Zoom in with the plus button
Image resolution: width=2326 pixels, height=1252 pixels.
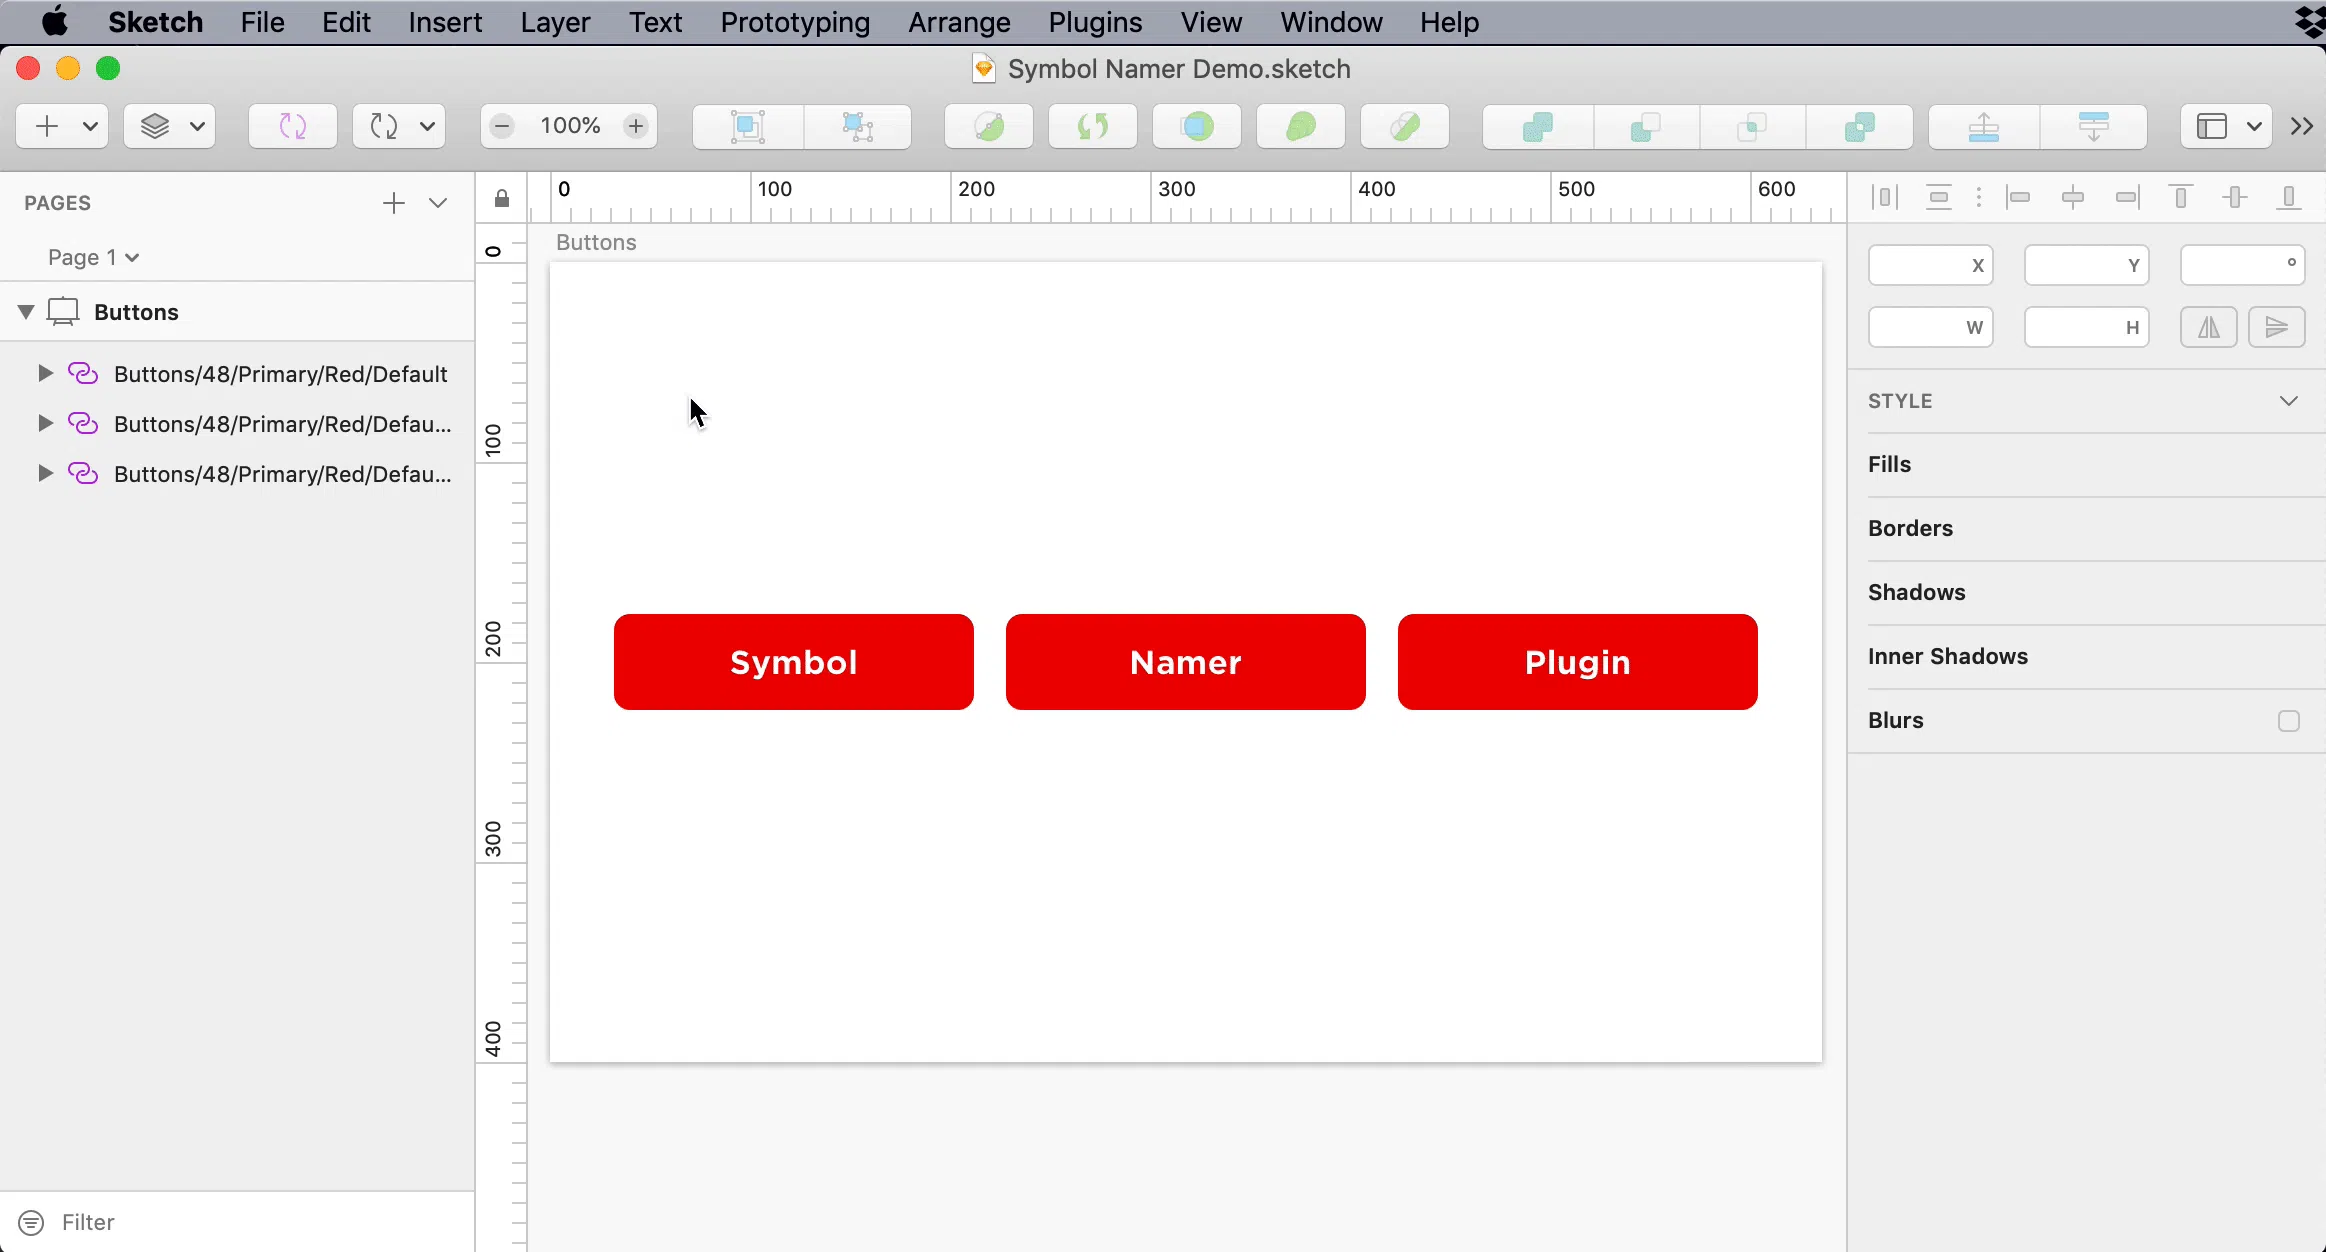[x=636, y=126]
